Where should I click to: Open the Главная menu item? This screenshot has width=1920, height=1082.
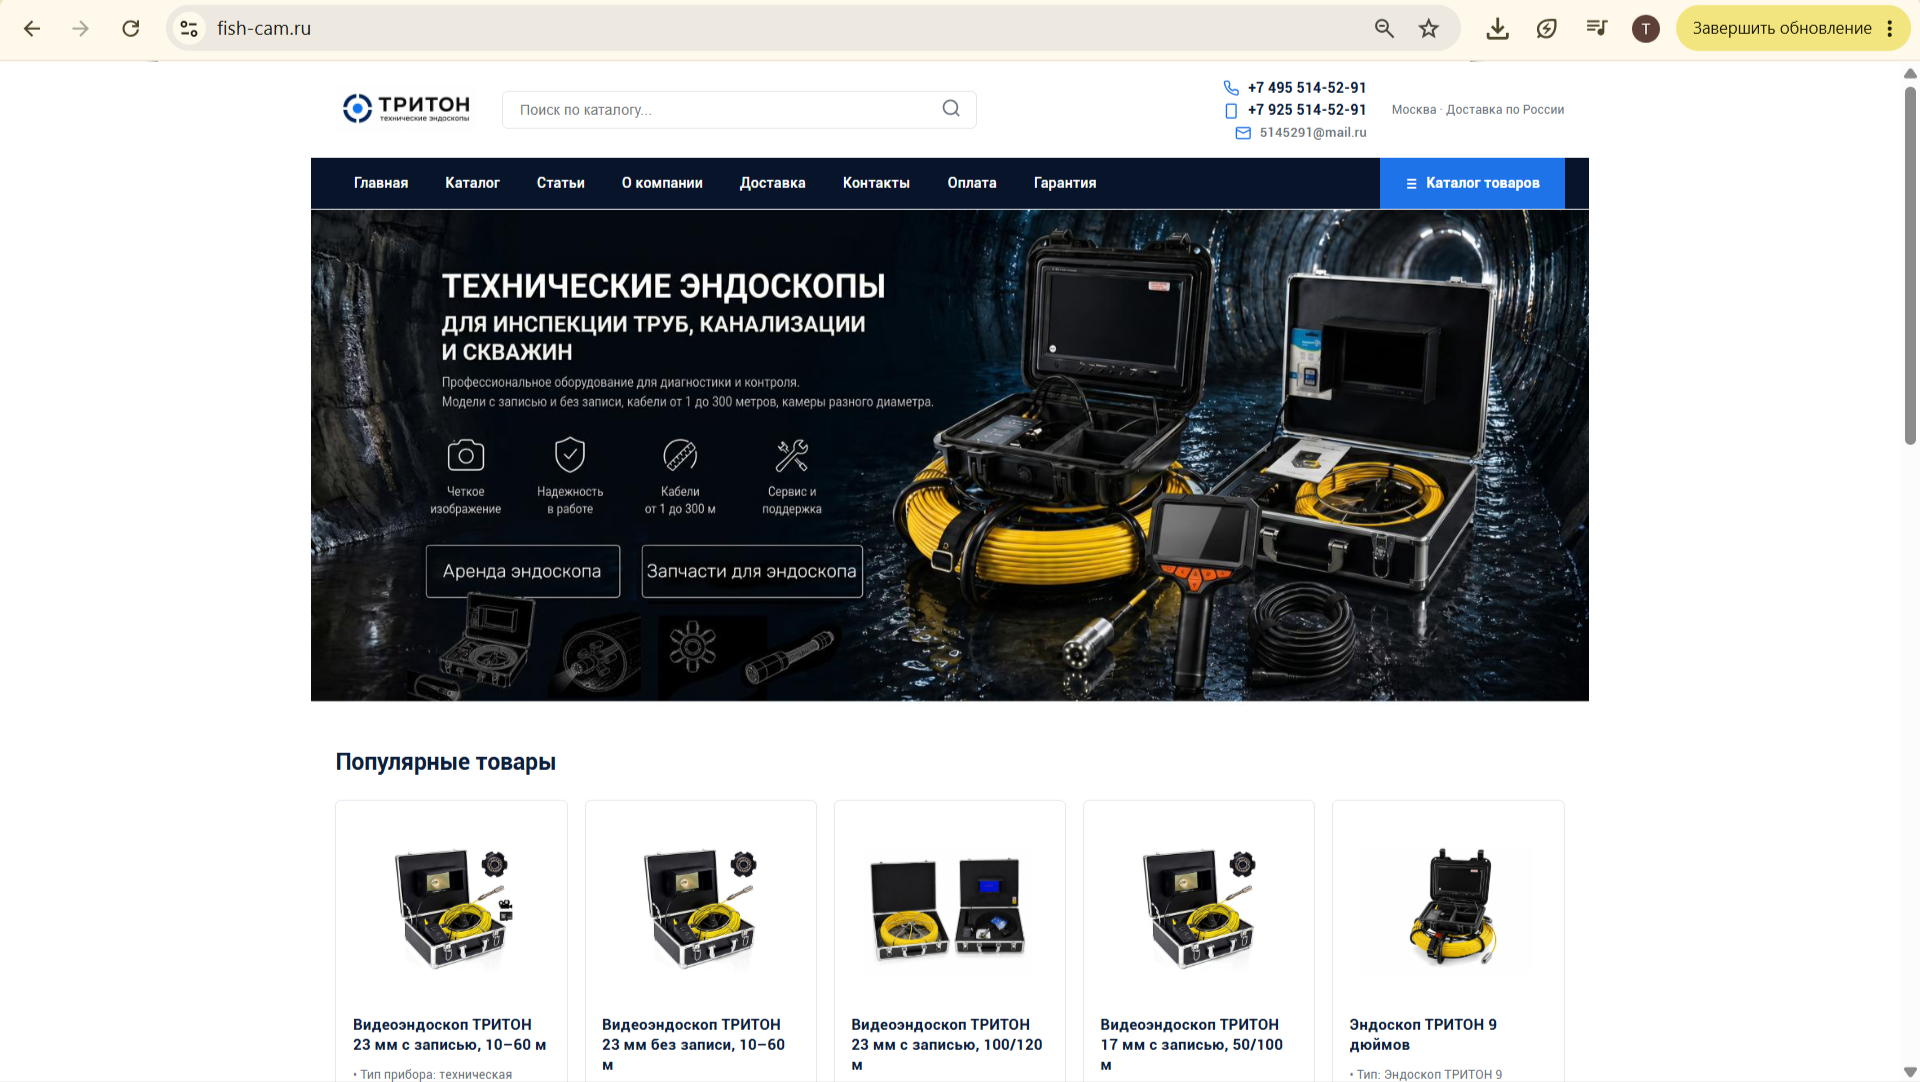click(381, 183)
